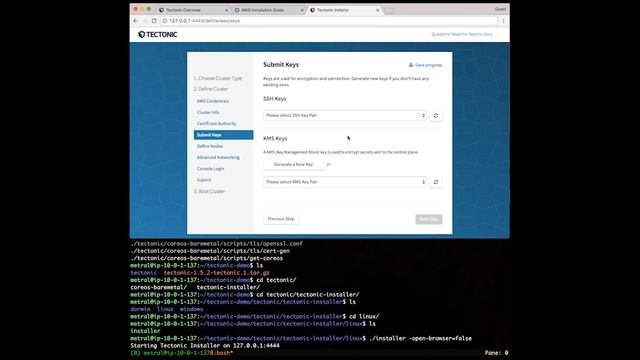Open the SSH Key Pair dropdown
This screenshot has width=640, height=360.
point(345,116)
